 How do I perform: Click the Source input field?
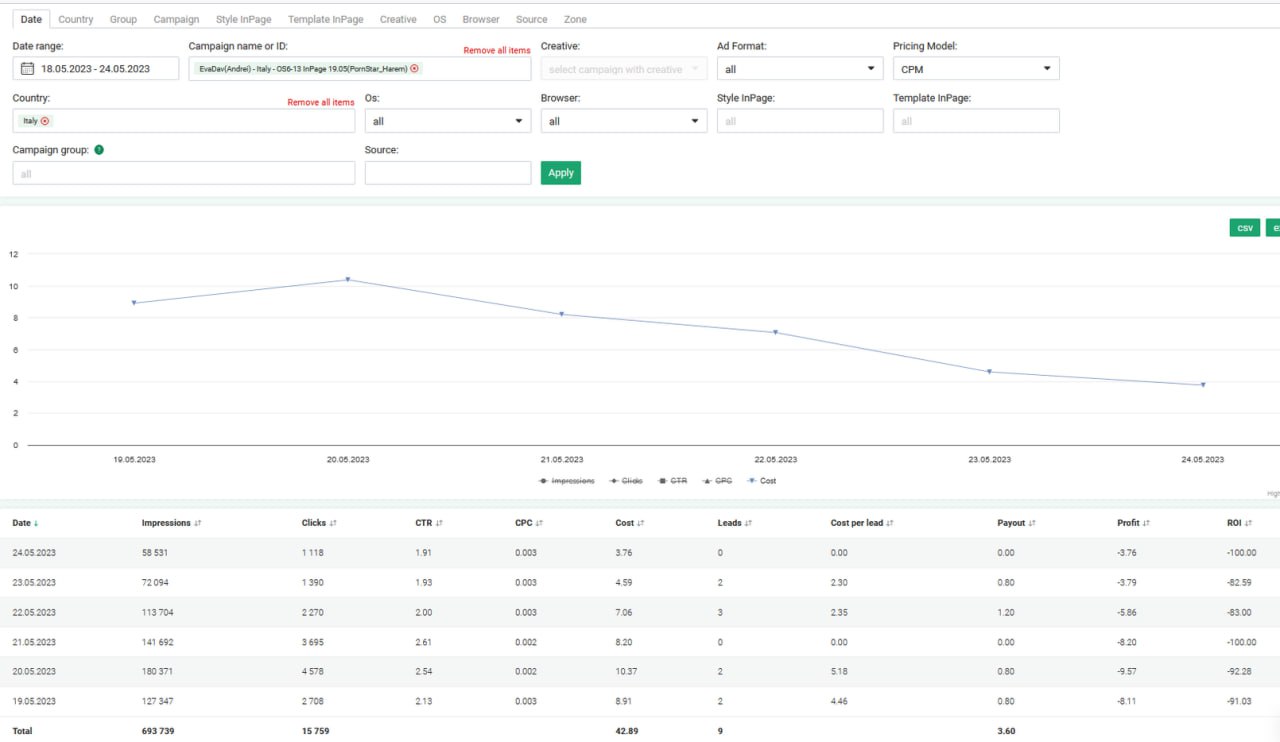(448, 173)
